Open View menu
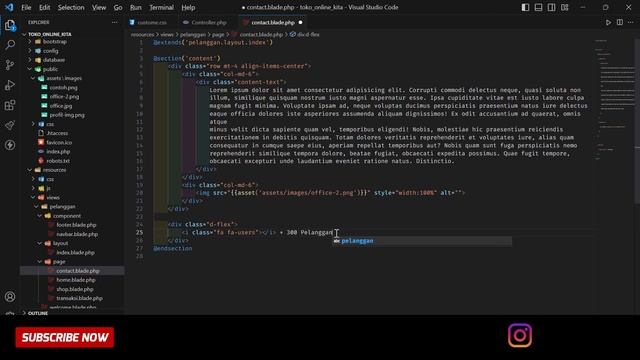The height and width of the screenshot is (360, 640). 99,7
